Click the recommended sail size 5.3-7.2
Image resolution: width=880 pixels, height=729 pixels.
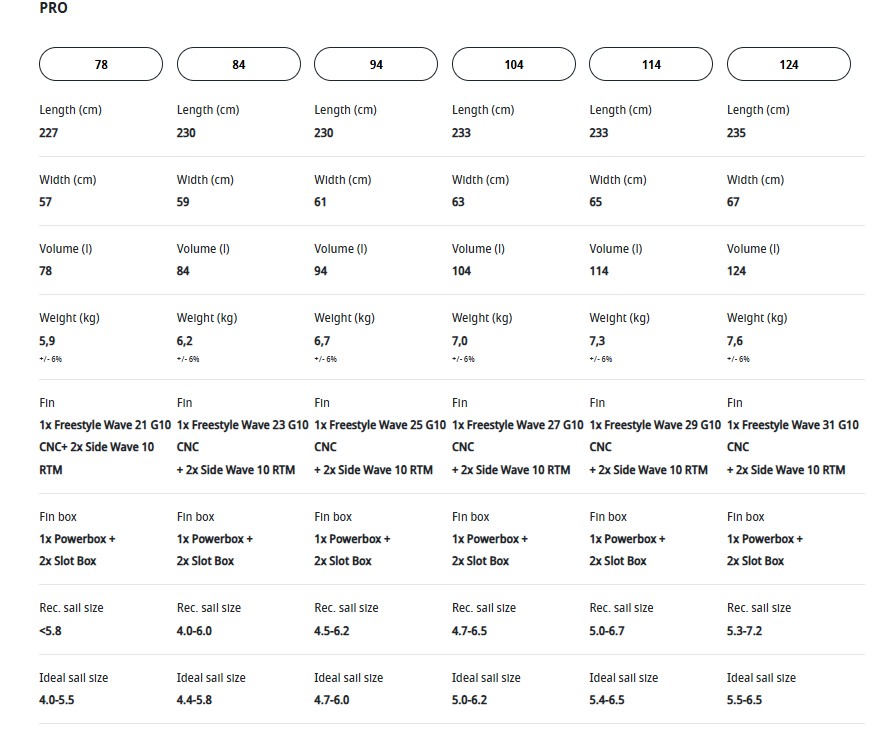tap(744, 631)
